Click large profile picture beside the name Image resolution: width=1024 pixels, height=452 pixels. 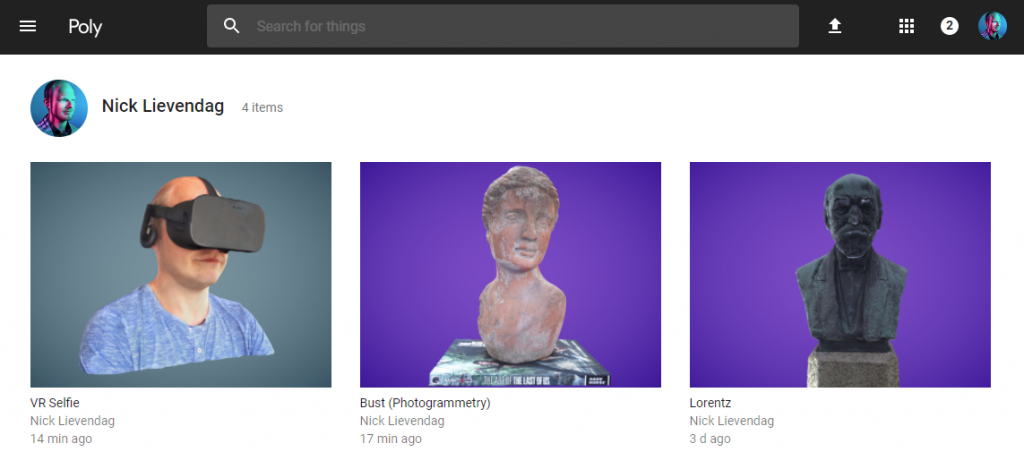59,108
